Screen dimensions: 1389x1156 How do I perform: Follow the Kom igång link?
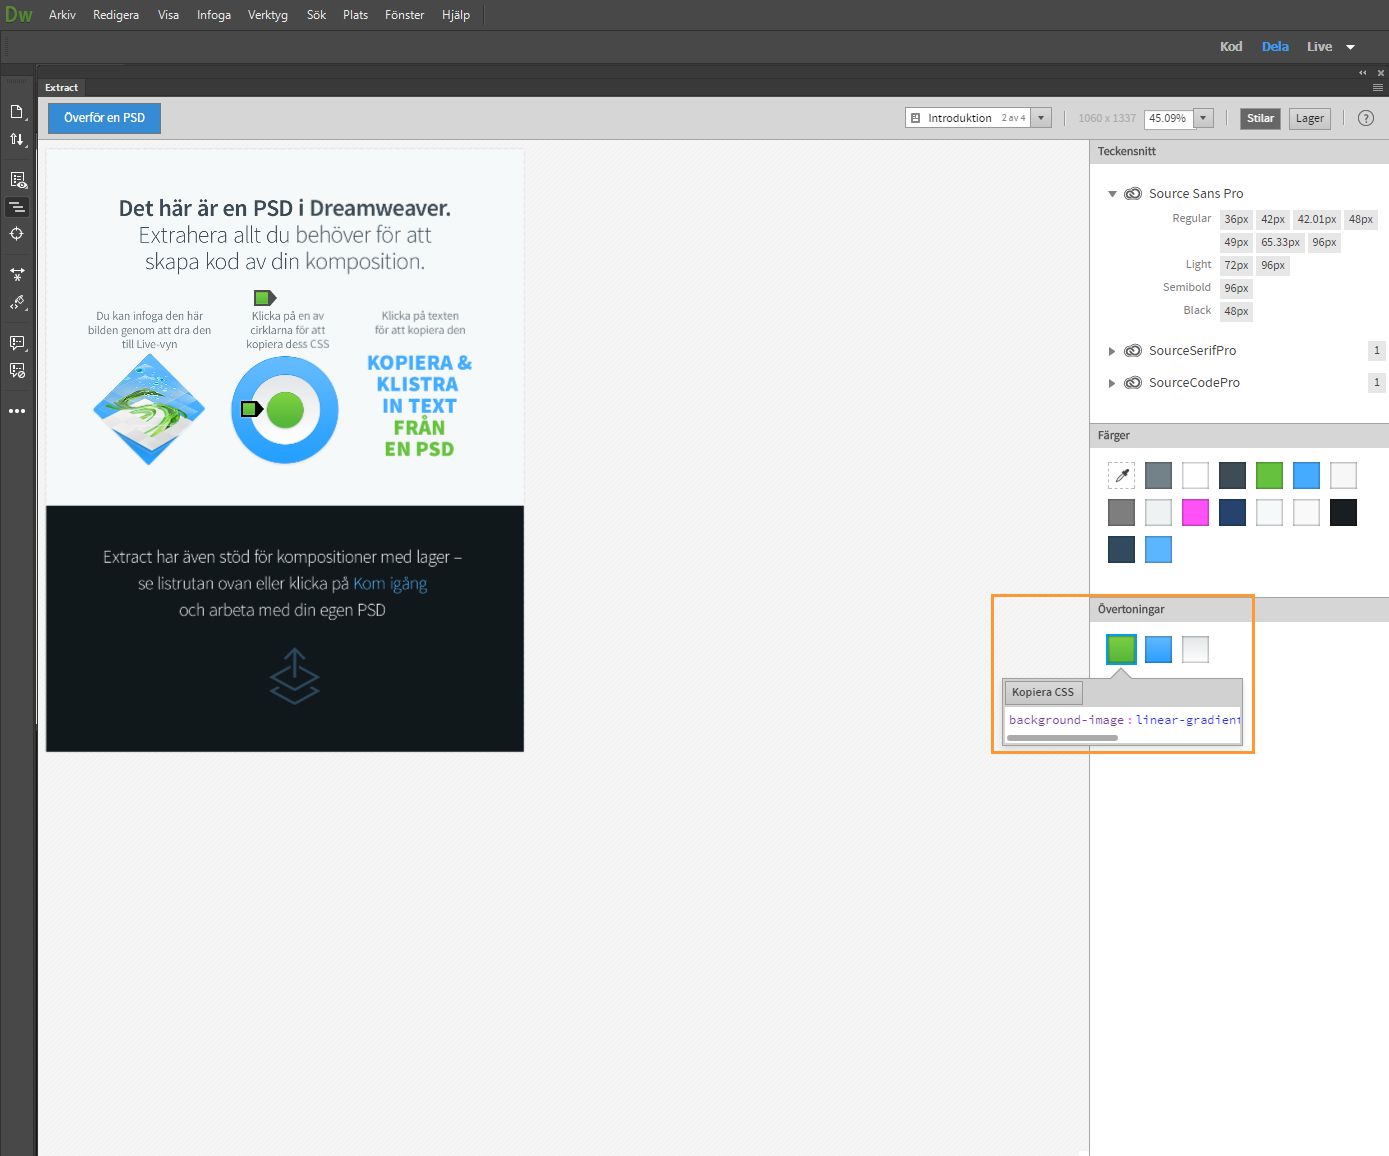pos(390,584)
